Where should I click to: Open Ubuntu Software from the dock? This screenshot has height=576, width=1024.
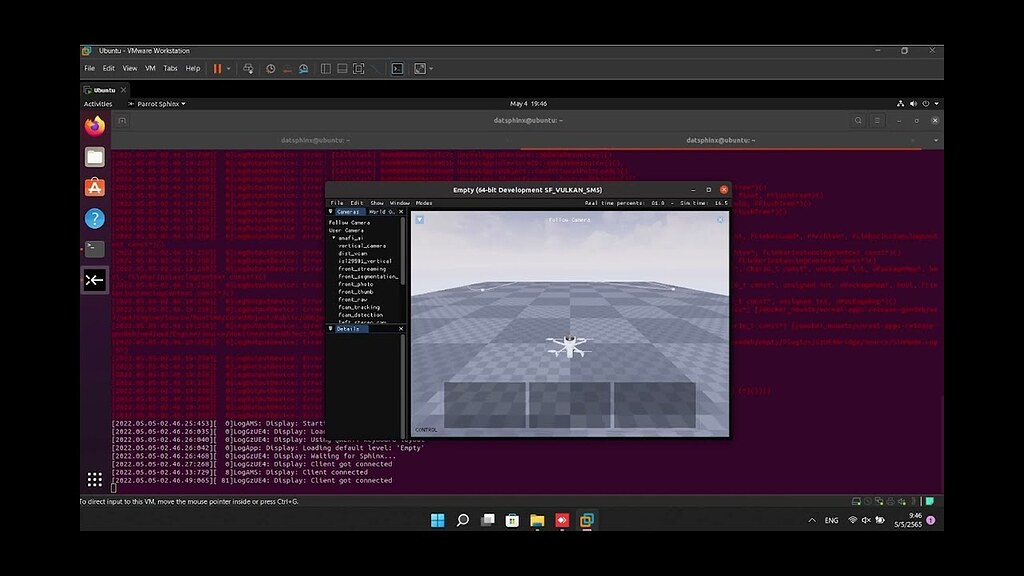pyautogui.click(x=95, y=187)
